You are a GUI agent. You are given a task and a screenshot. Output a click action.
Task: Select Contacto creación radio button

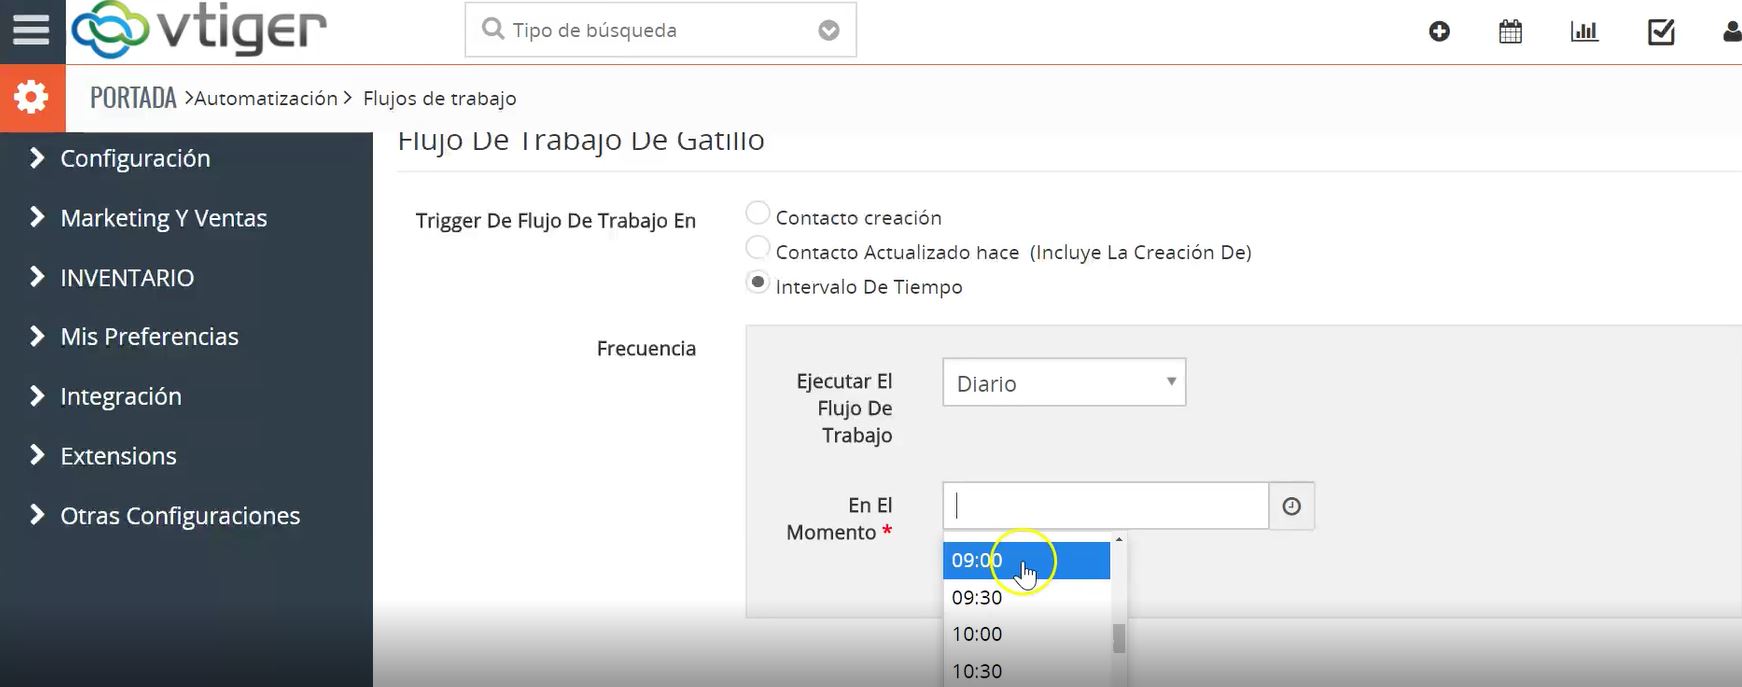tap(758, 213)
